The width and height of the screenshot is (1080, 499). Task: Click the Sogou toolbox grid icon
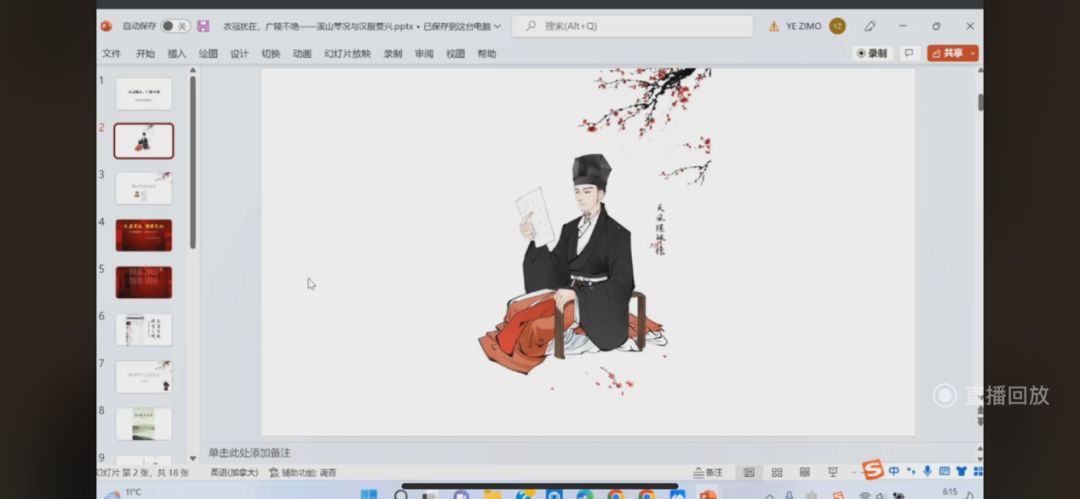coord(978,471)
